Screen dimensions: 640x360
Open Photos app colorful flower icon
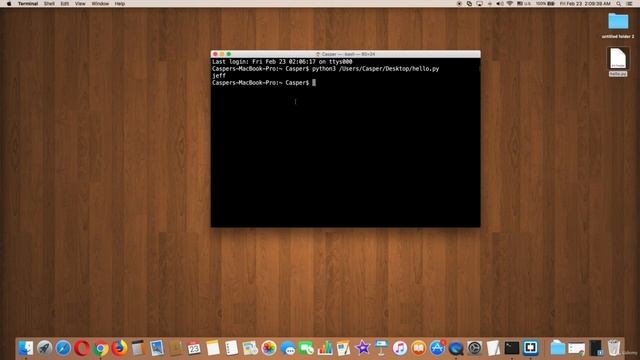pos(269,348)
